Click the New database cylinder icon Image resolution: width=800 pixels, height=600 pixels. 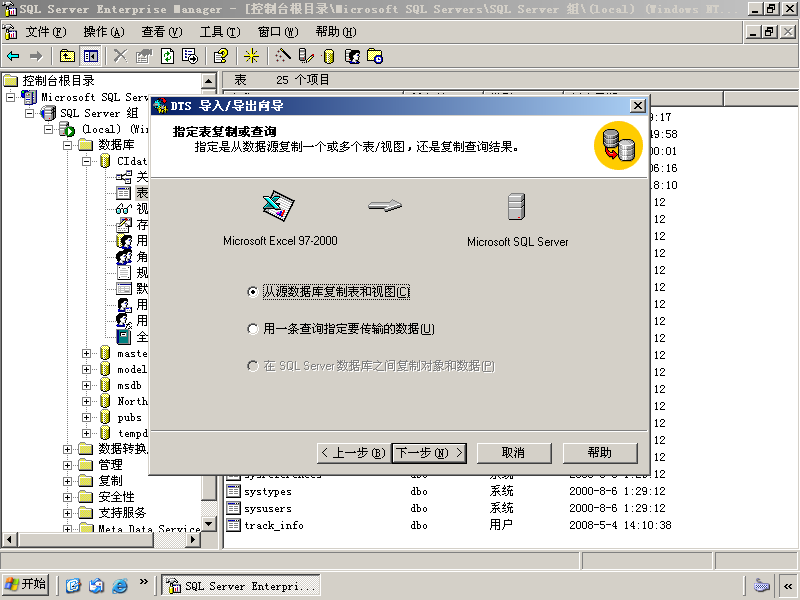[x=329, y=56]
